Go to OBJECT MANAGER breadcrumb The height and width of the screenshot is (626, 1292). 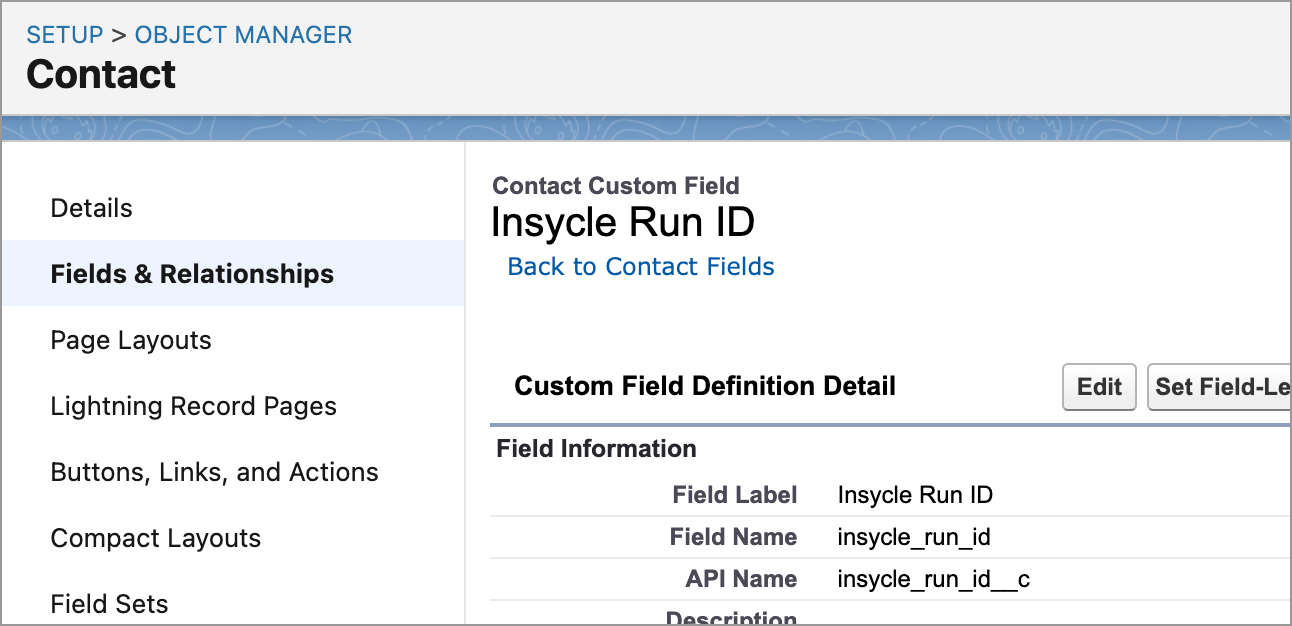(x=243, y=35)
